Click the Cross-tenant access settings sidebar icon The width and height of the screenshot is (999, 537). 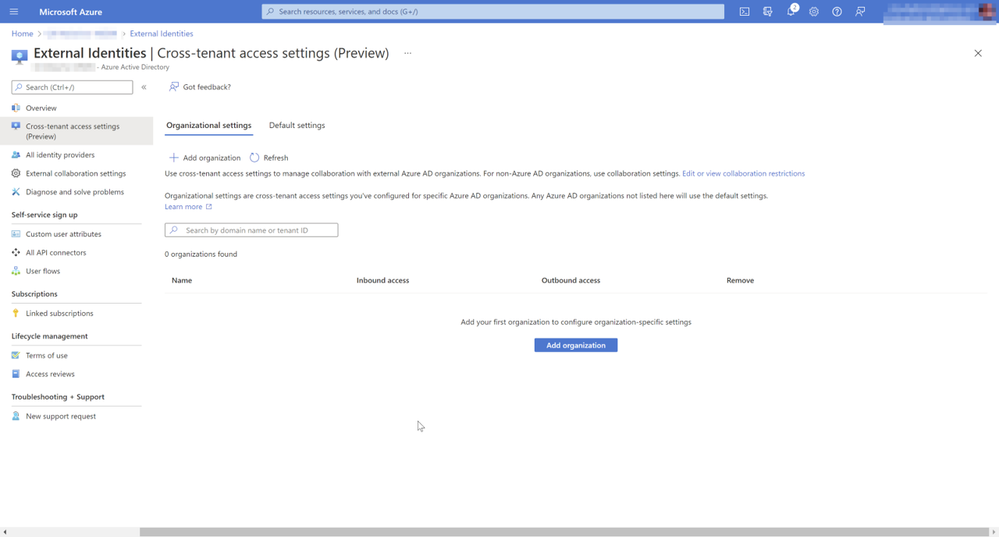(x=16, y=126)
